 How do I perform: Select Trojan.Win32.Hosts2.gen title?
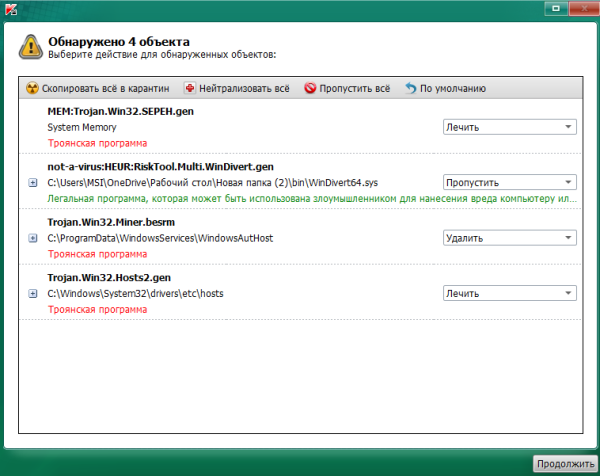point(109,278)
